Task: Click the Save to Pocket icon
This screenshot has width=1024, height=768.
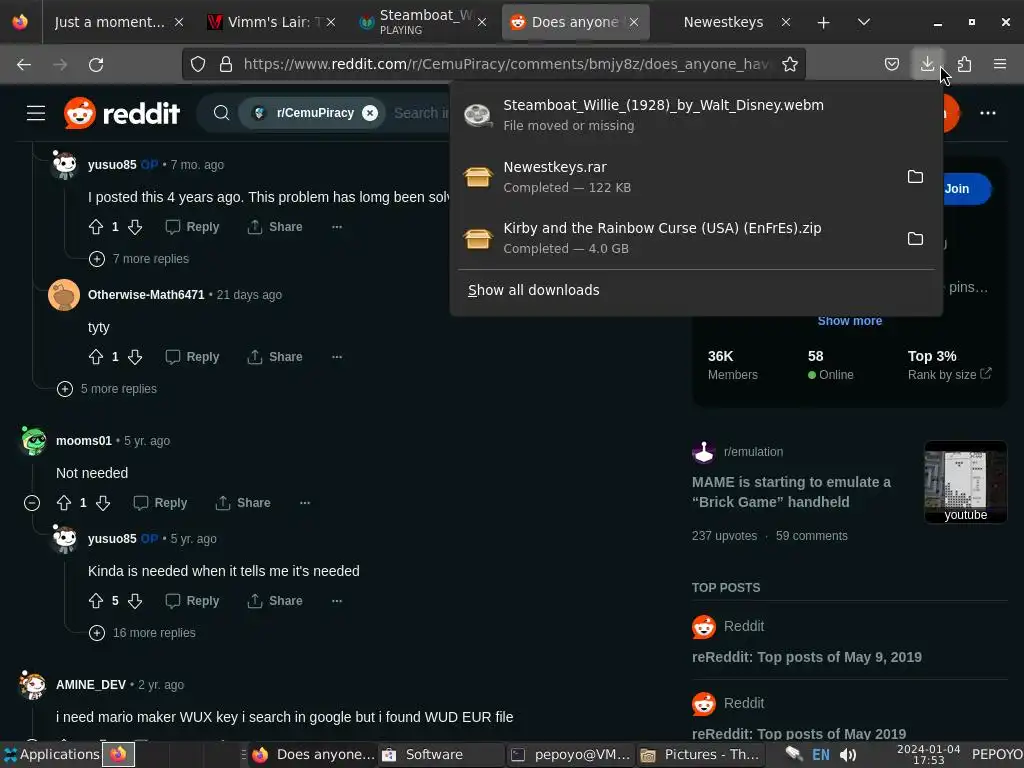Action: pyautogui.click(x=891, y=64)
